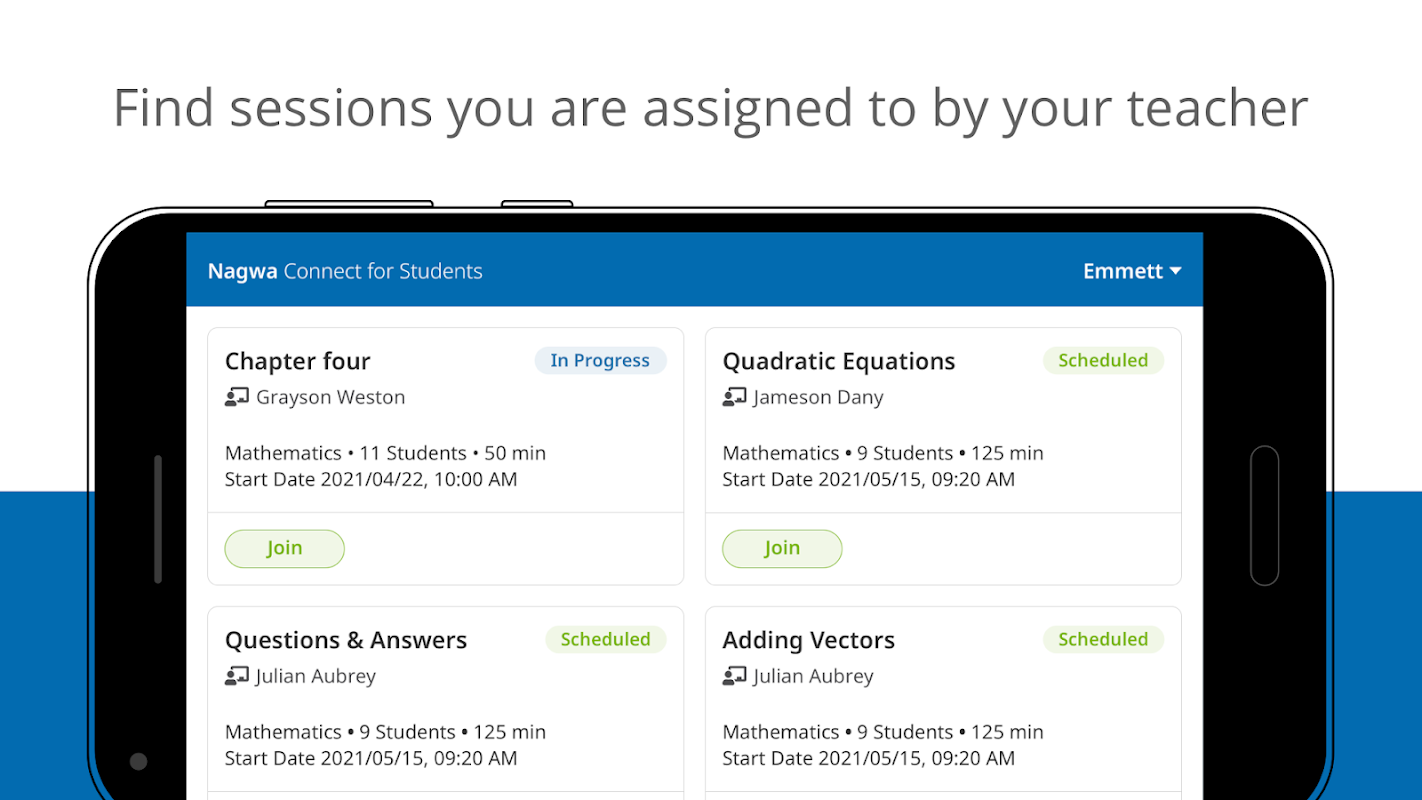Screen dimensions: 1422x800
Task: Open the Emmett user dropdown menu
Action: 1132,271
